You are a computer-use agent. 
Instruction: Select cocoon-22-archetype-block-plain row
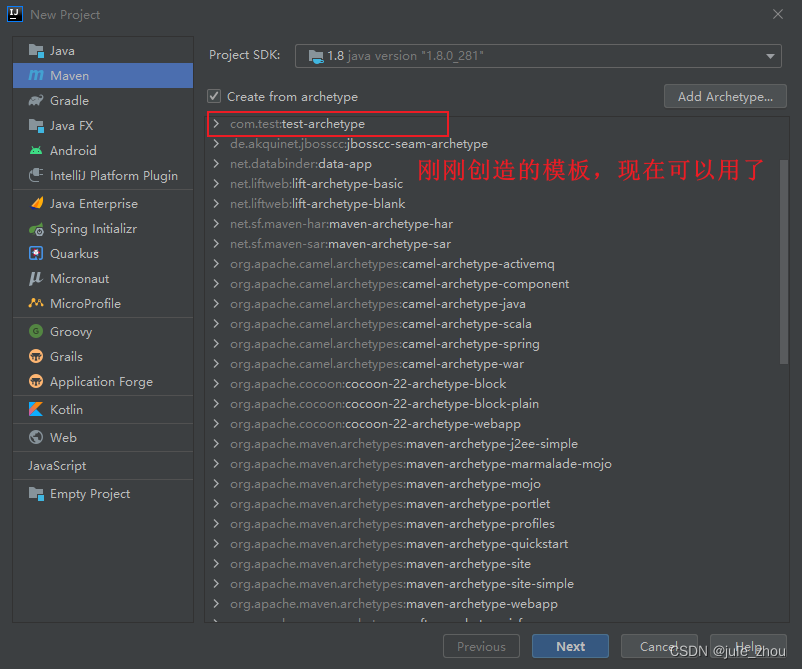pyautogui.click(x=496, y=404)
